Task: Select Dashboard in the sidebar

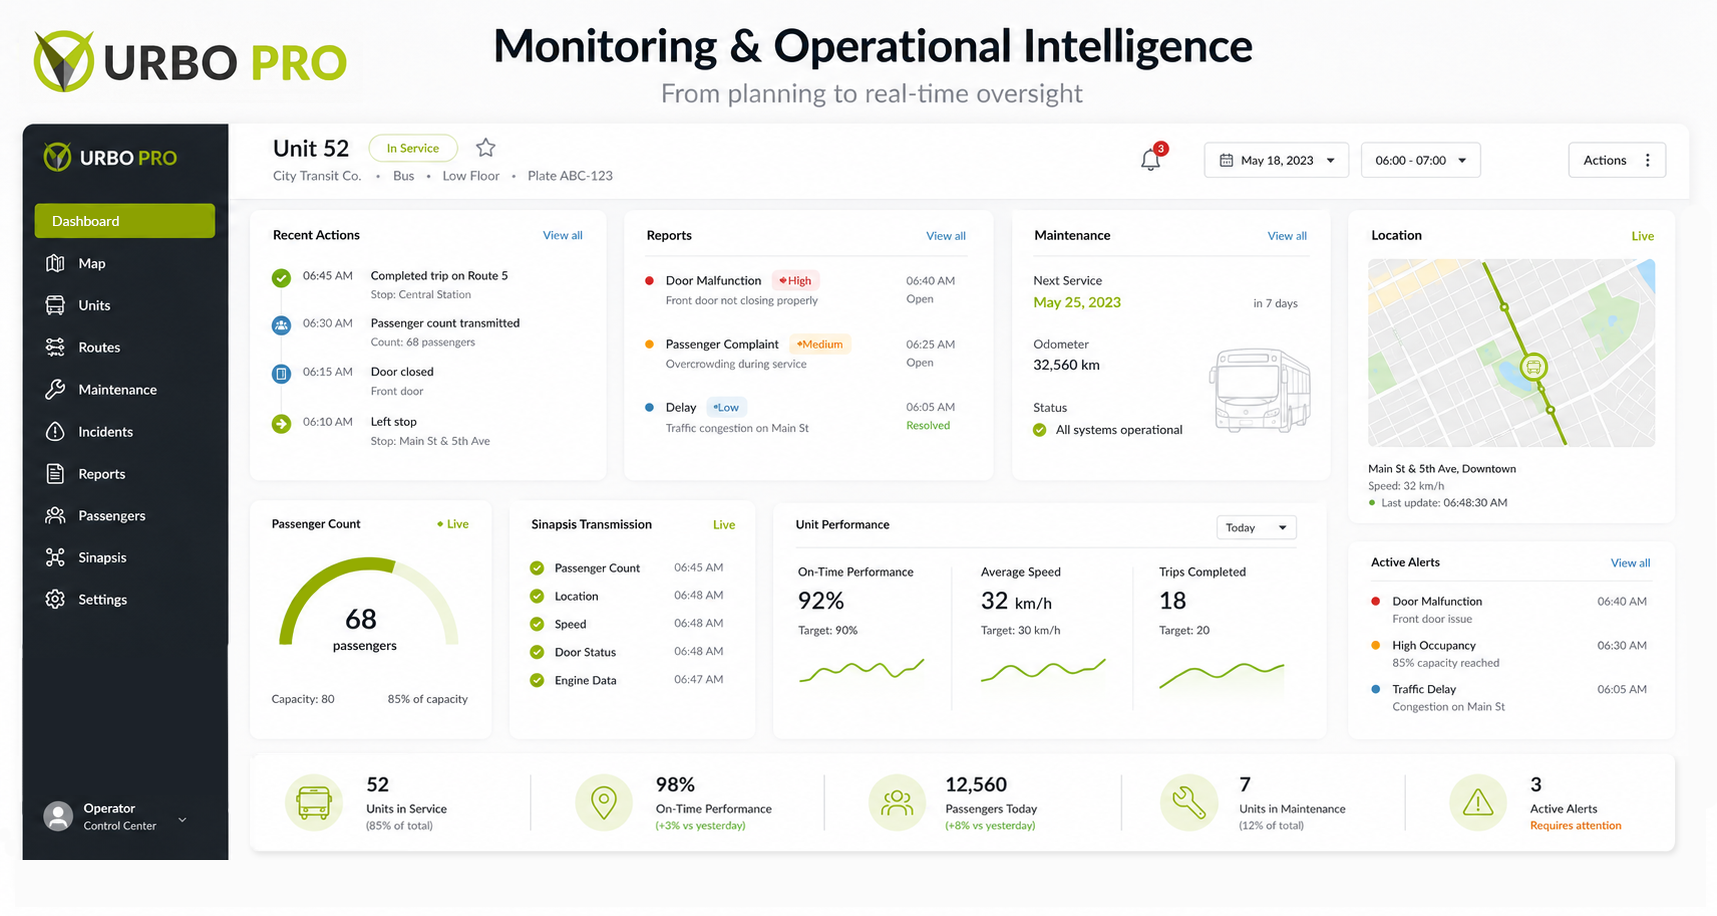Action: (125, 221)
